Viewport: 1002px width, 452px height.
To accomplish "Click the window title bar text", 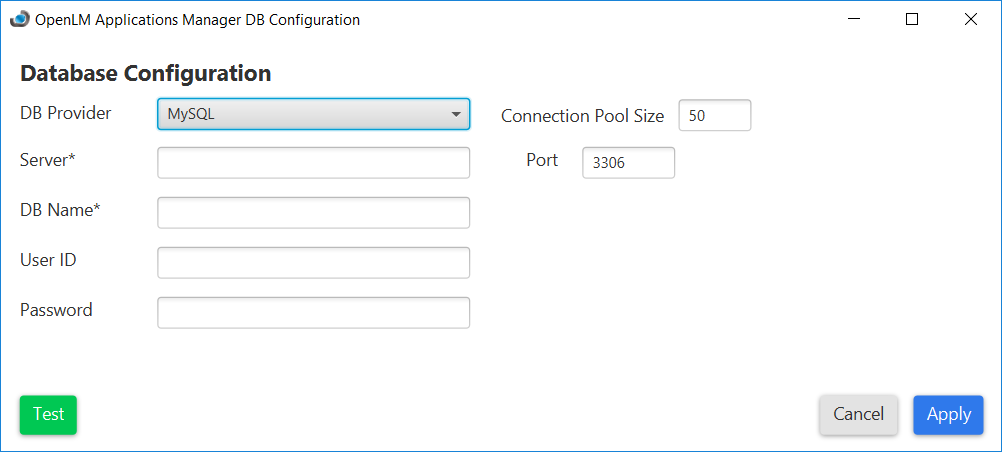I will (x=197, y=19).
